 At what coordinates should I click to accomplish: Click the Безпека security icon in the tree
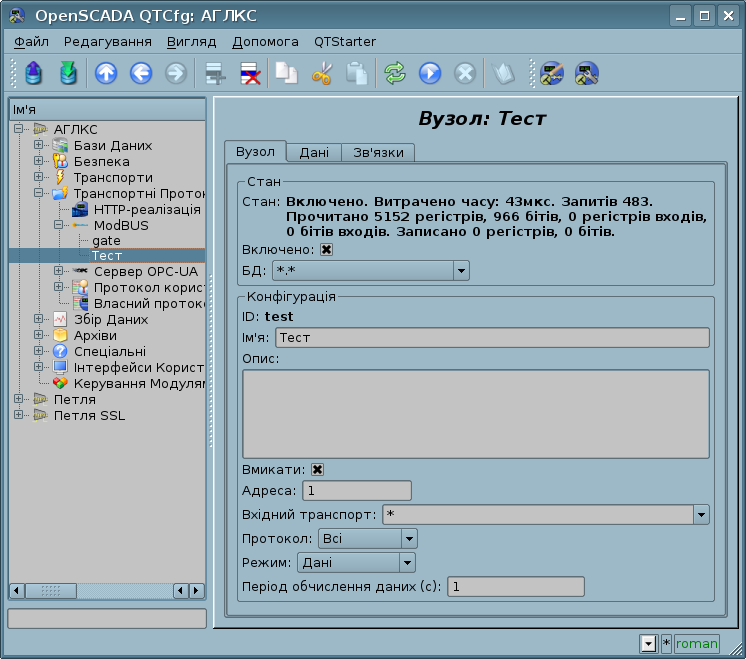(x=60, y=161)
